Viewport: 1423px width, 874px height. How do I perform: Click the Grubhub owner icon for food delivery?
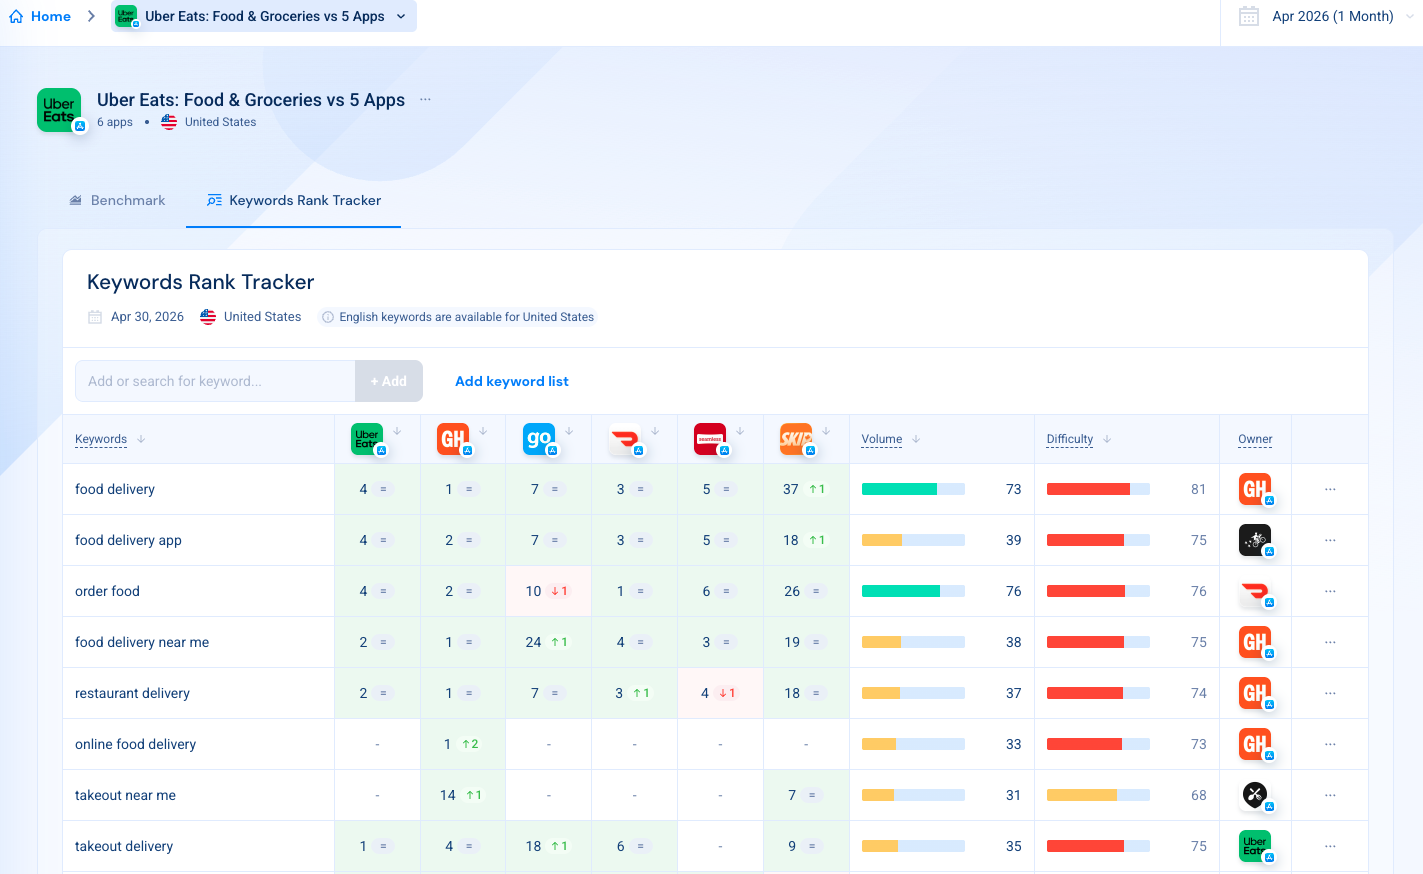[1255, 489]
